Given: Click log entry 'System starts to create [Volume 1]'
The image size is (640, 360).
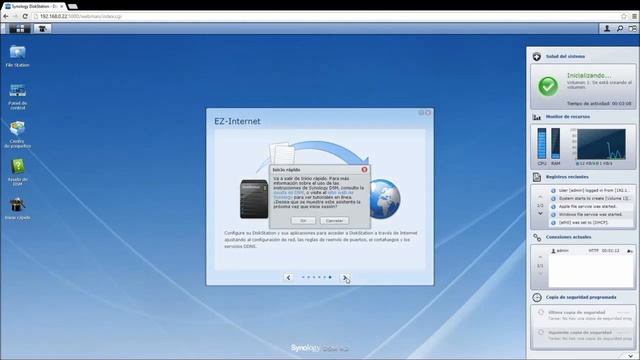Looking at the screenshot, I should [x=591, y=198].
